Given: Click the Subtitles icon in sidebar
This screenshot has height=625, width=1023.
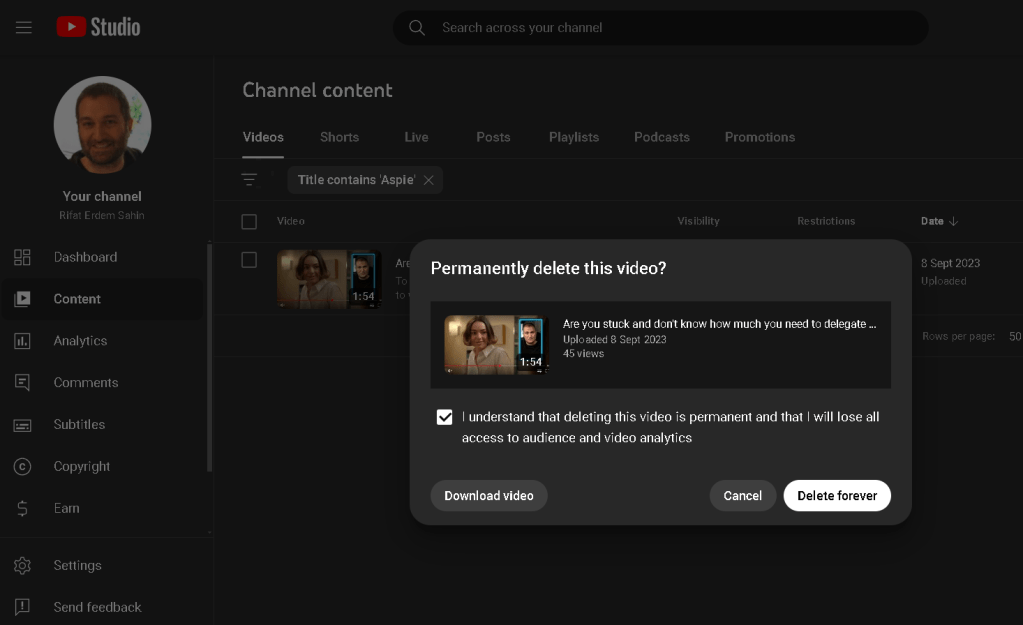Looking at the screenshot, I should 22,425.
